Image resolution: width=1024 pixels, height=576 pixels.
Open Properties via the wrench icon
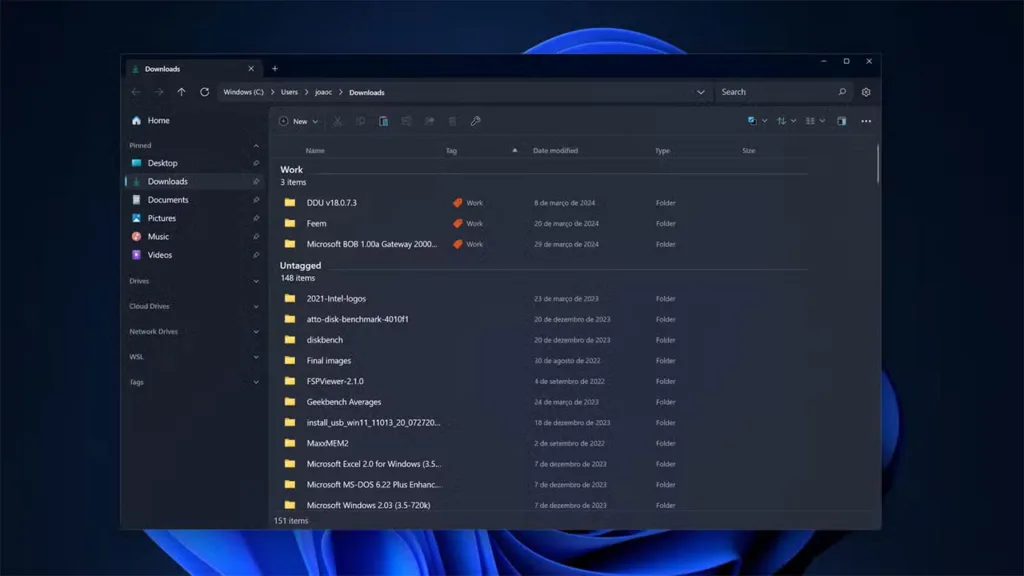[x=475, y=121]
